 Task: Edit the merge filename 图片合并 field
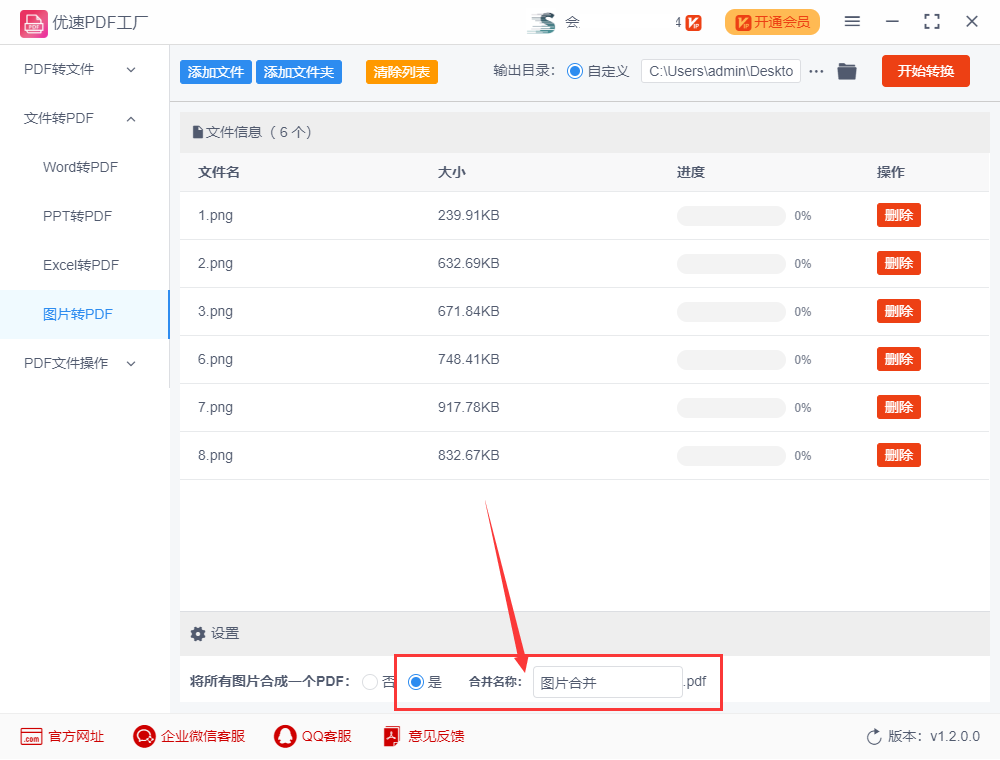[607, 682]
